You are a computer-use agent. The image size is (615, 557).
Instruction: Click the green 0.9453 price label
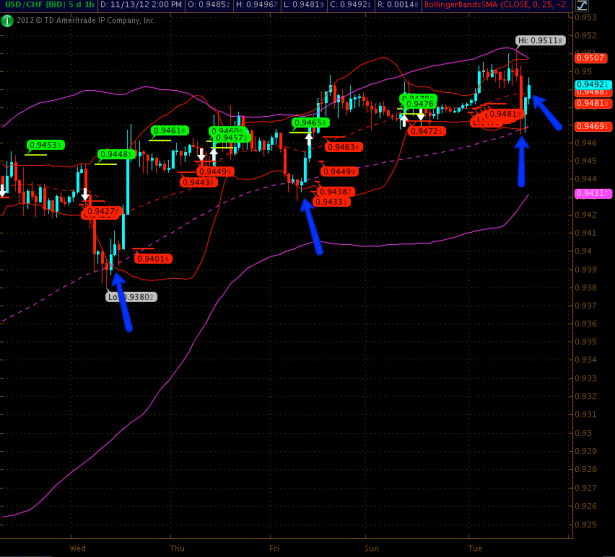[x=46, y=145]
